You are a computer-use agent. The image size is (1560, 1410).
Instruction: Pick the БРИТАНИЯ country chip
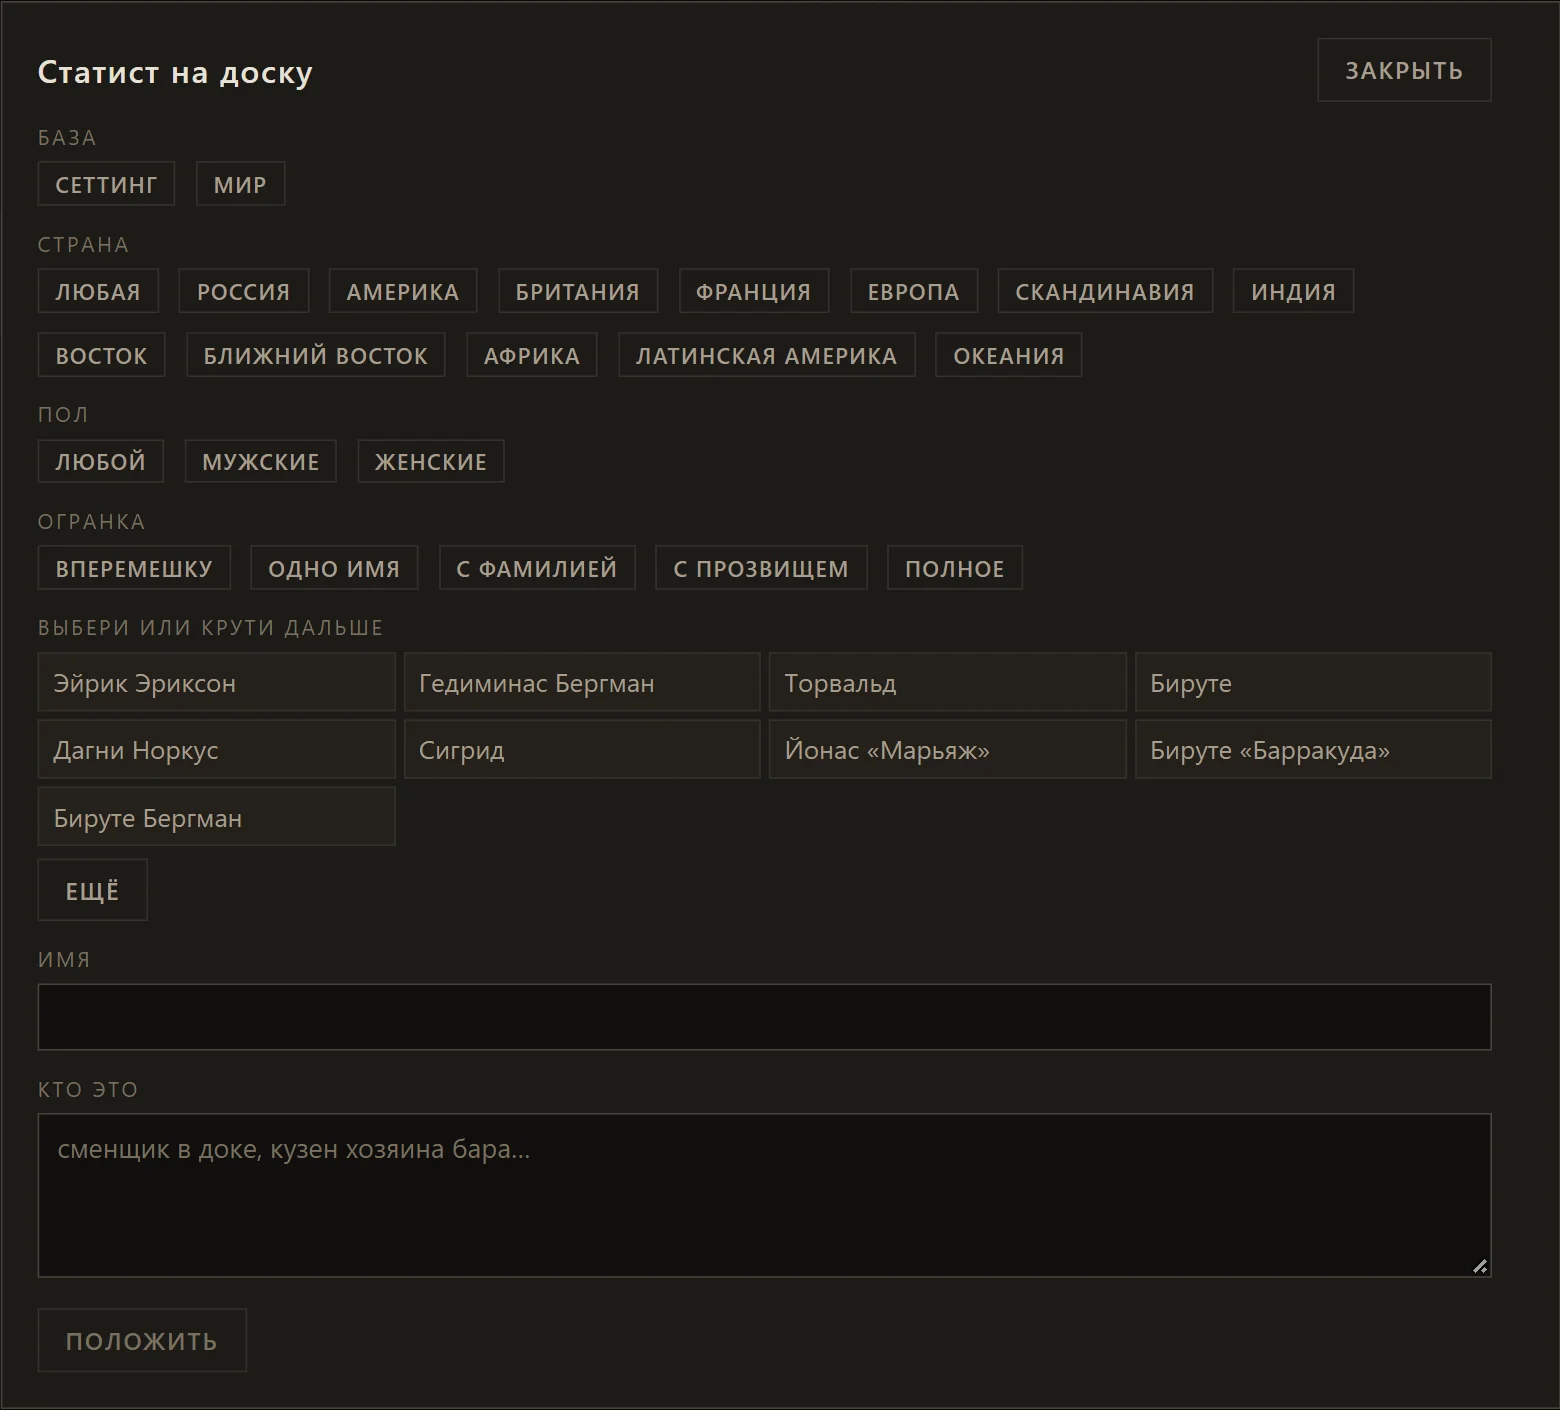[x=578, y=291]
